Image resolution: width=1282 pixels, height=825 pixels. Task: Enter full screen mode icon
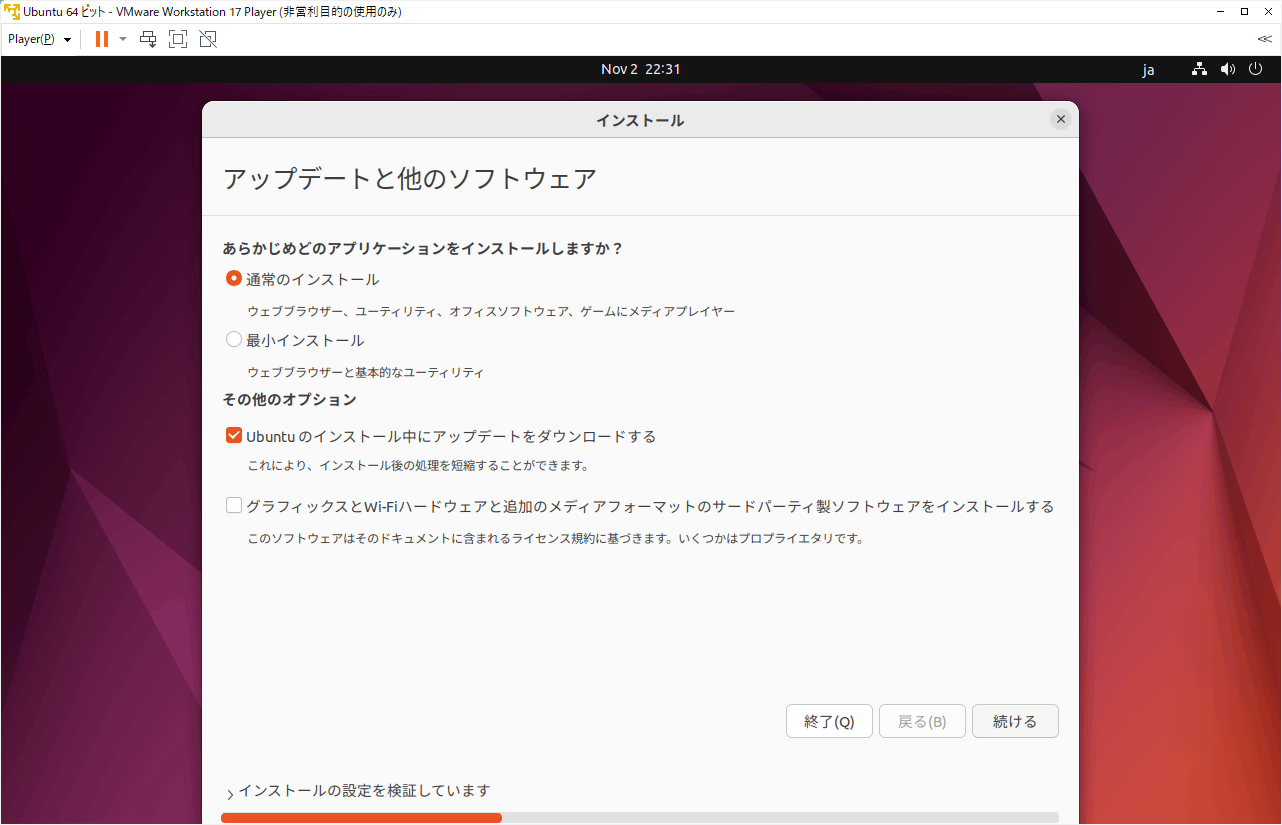[178, 39]
